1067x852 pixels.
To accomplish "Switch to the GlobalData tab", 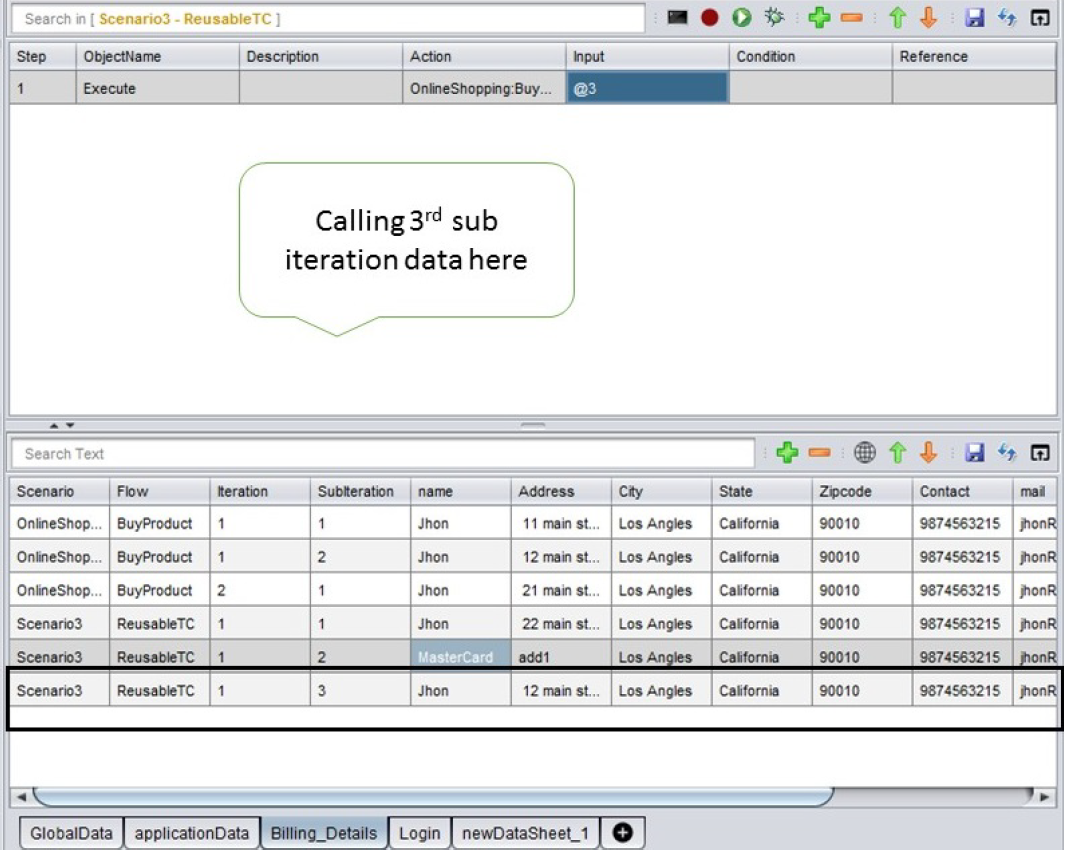I will coord(71,833).
